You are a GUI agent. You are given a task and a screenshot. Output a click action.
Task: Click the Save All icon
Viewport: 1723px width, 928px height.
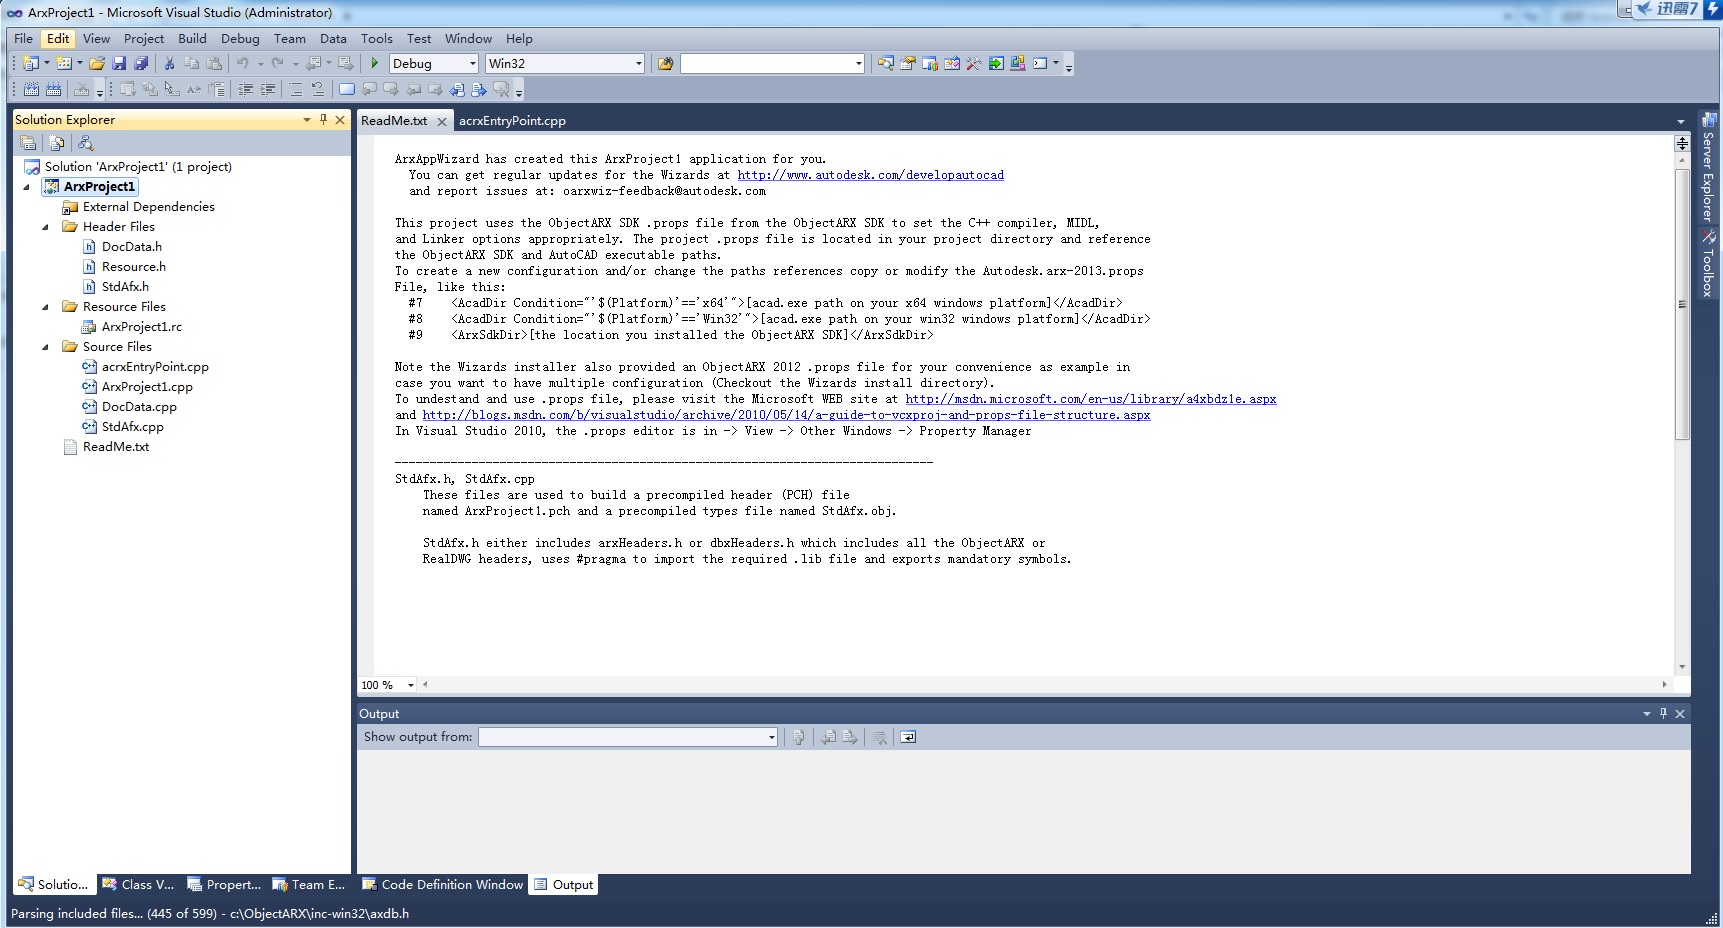(141, 63)
